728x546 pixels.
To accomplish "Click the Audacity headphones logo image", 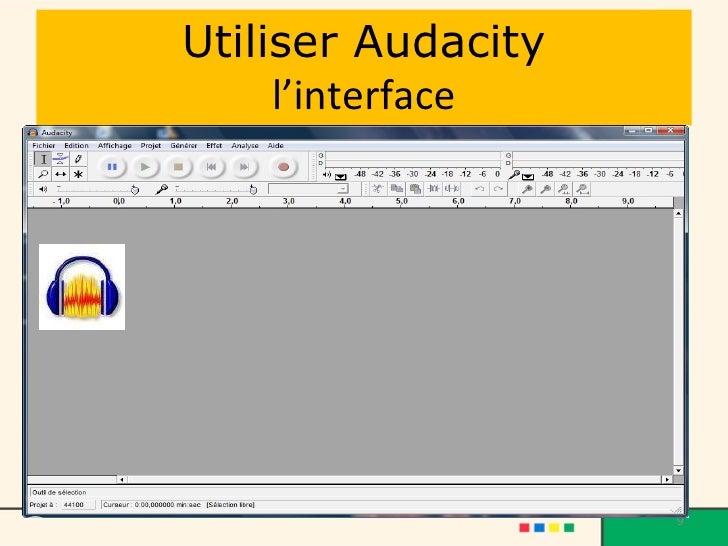I will [x=82, y=287].
